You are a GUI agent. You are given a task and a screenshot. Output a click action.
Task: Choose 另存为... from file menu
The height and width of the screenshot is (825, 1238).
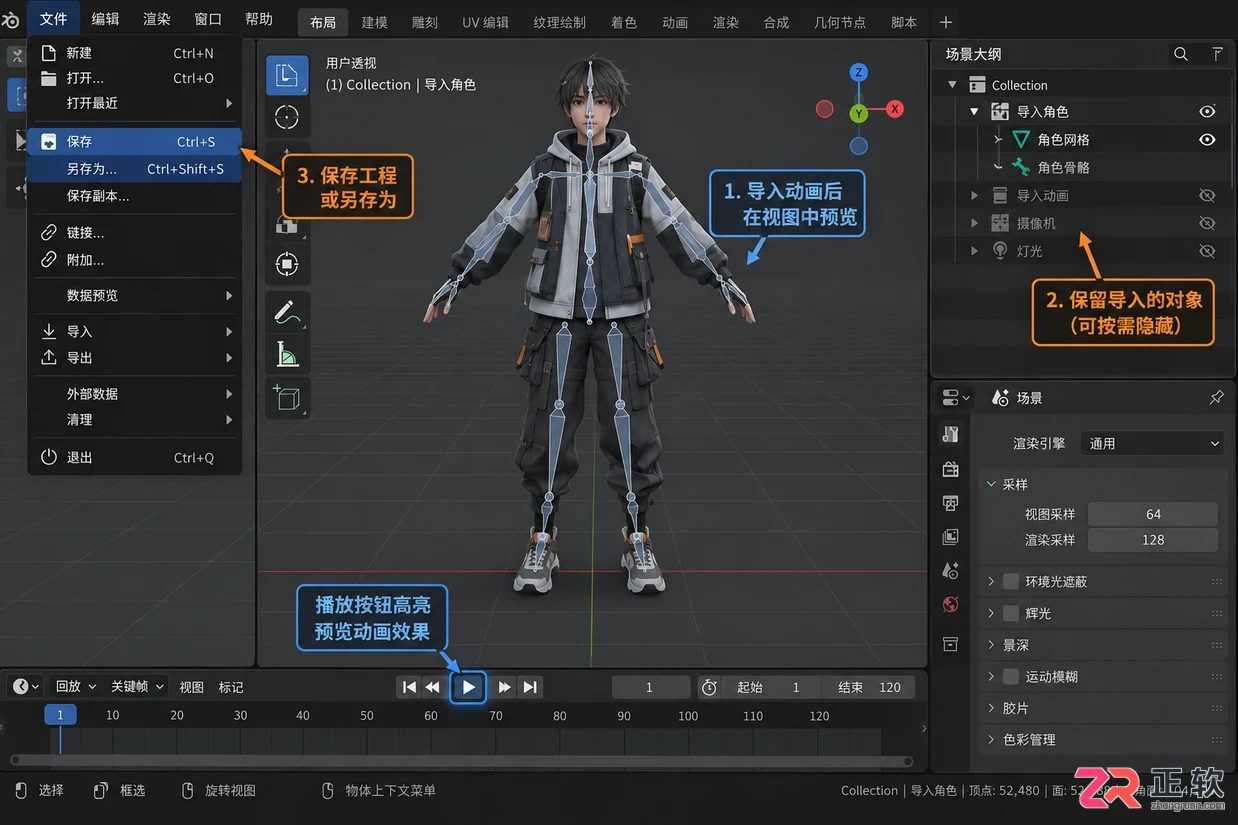[135, 169]
